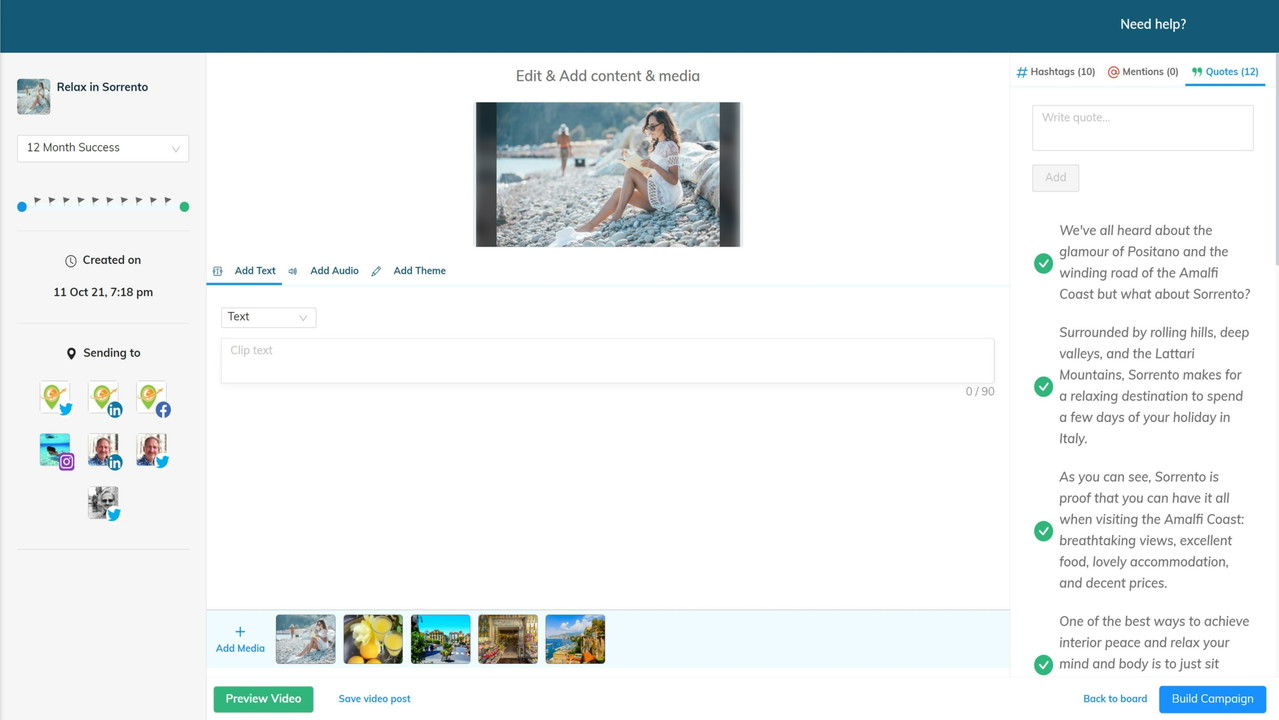Click the plus Add Media icon
Image resolution: width=1279 pixels, height=720 pixels.
point(240,632)
